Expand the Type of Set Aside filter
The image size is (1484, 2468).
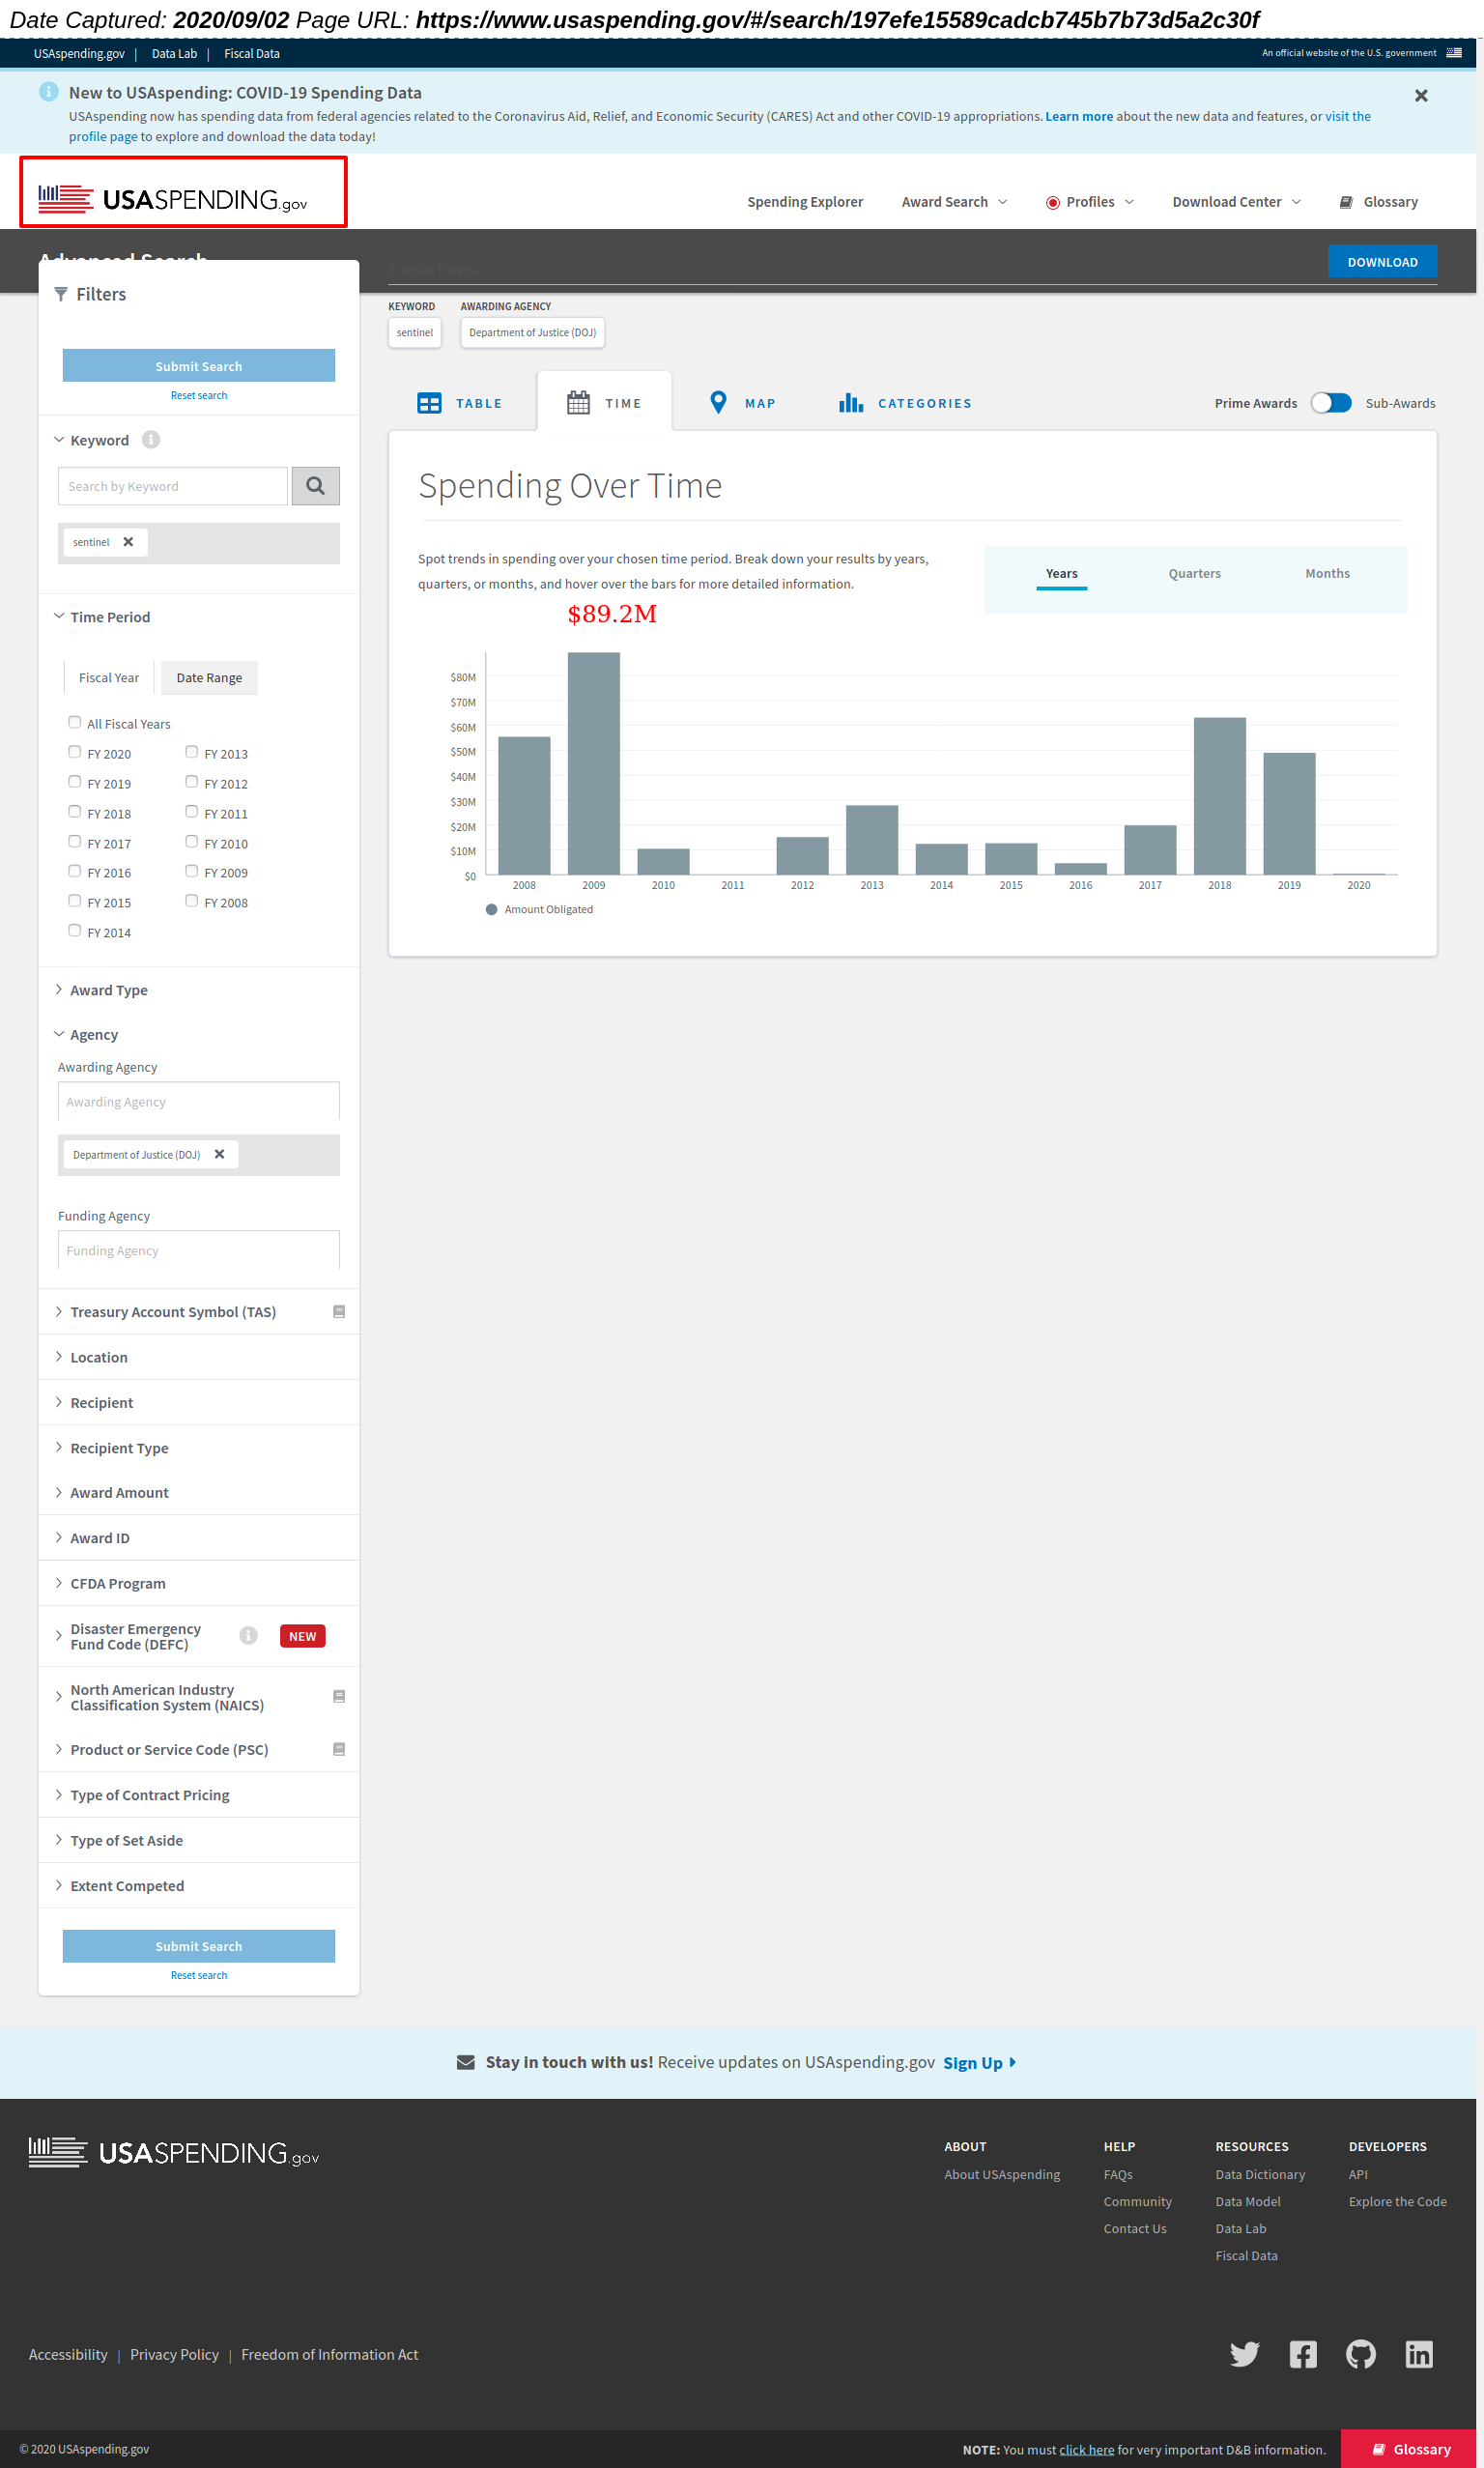pos(119,1840)
